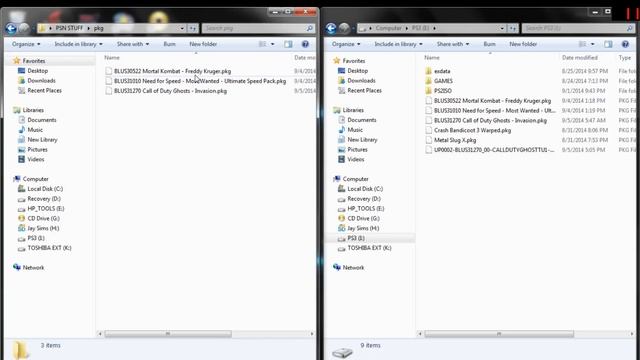Click Burn in left window toolbar

click(169, 44)
